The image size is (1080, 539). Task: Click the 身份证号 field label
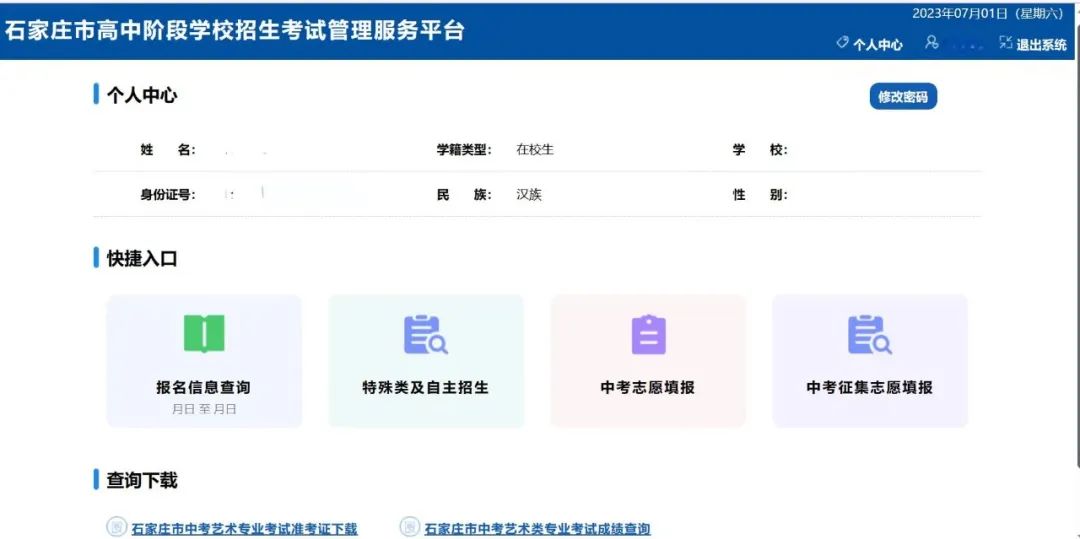pos(168,195)
